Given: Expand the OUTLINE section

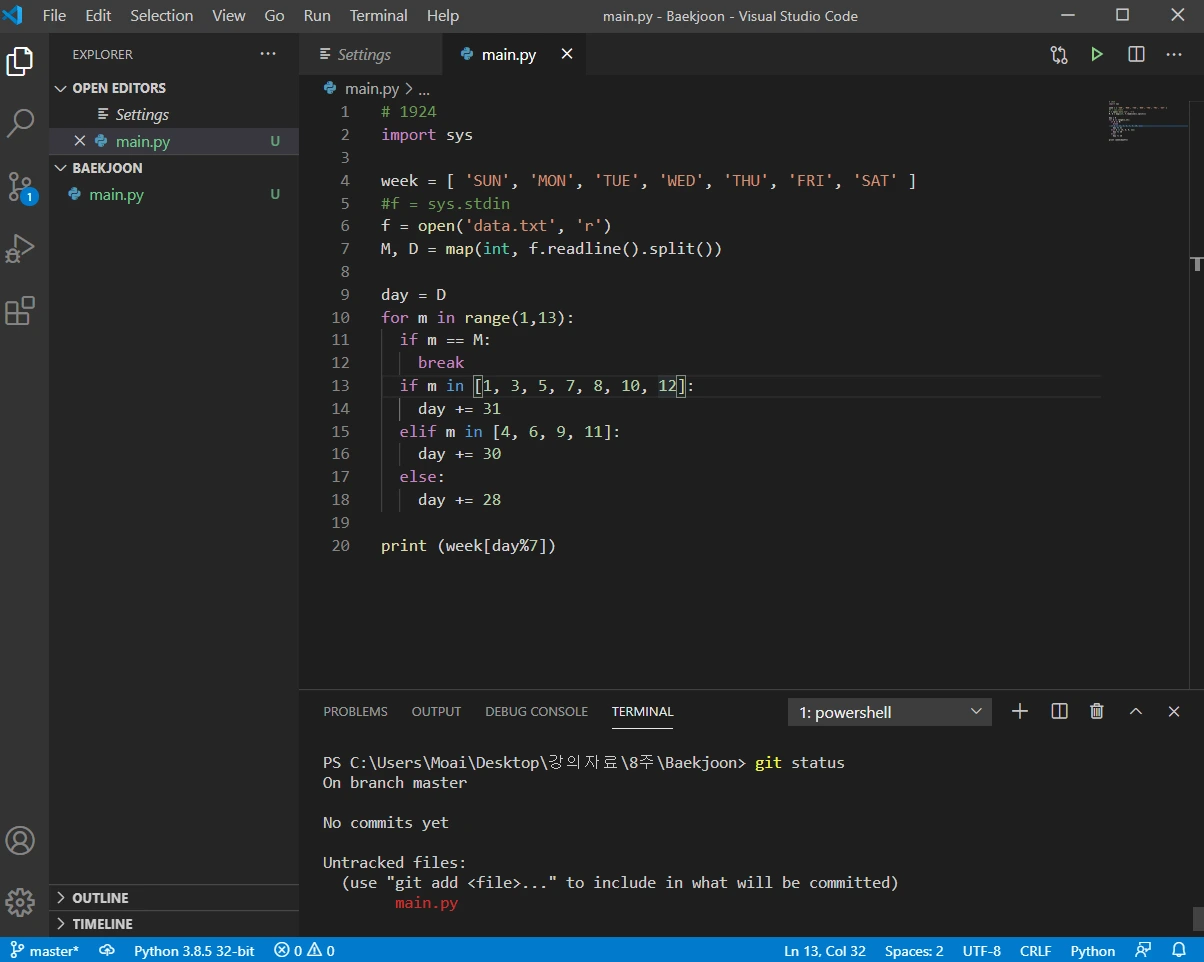Looking at the screenshot, I should coord(100,898).
